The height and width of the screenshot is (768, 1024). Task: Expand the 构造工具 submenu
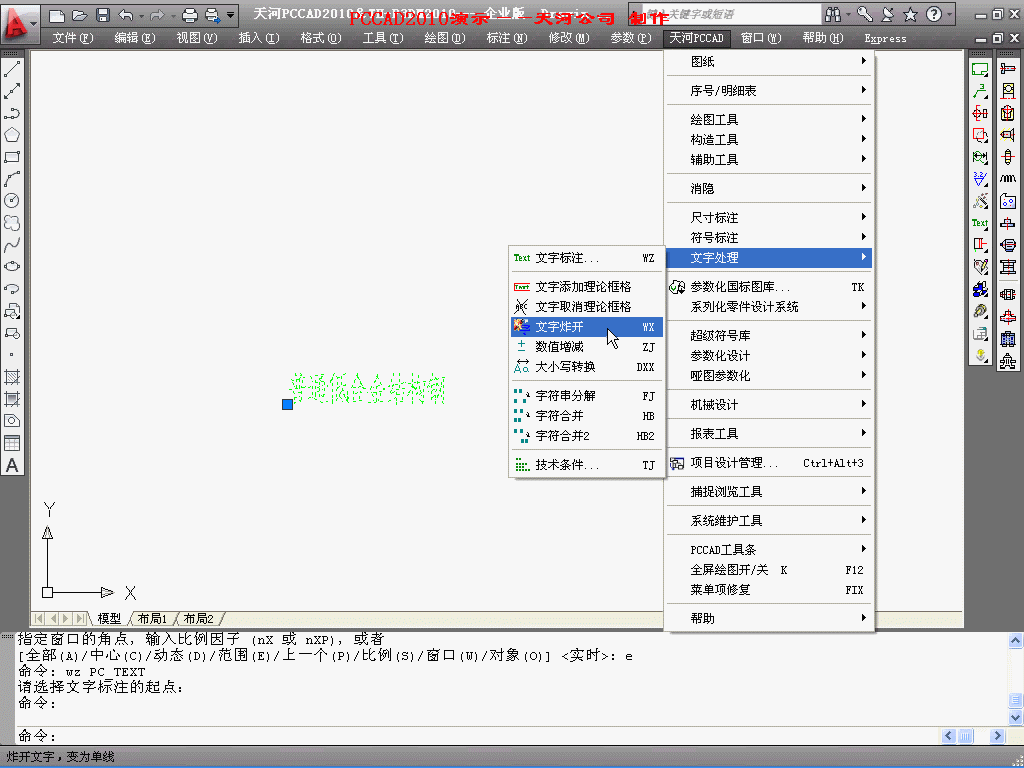(769, 140)
